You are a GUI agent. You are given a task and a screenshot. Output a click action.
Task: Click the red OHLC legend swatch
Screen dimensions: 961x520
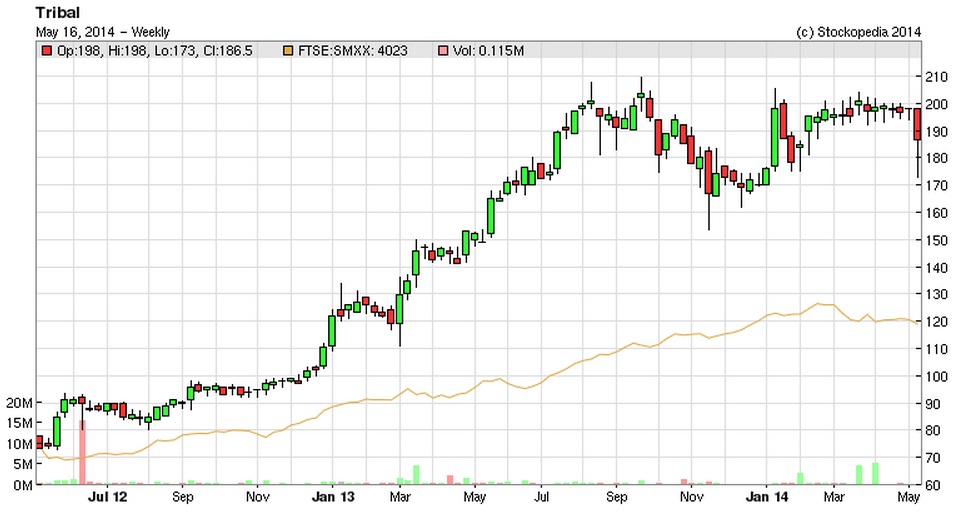coord(47,51)
